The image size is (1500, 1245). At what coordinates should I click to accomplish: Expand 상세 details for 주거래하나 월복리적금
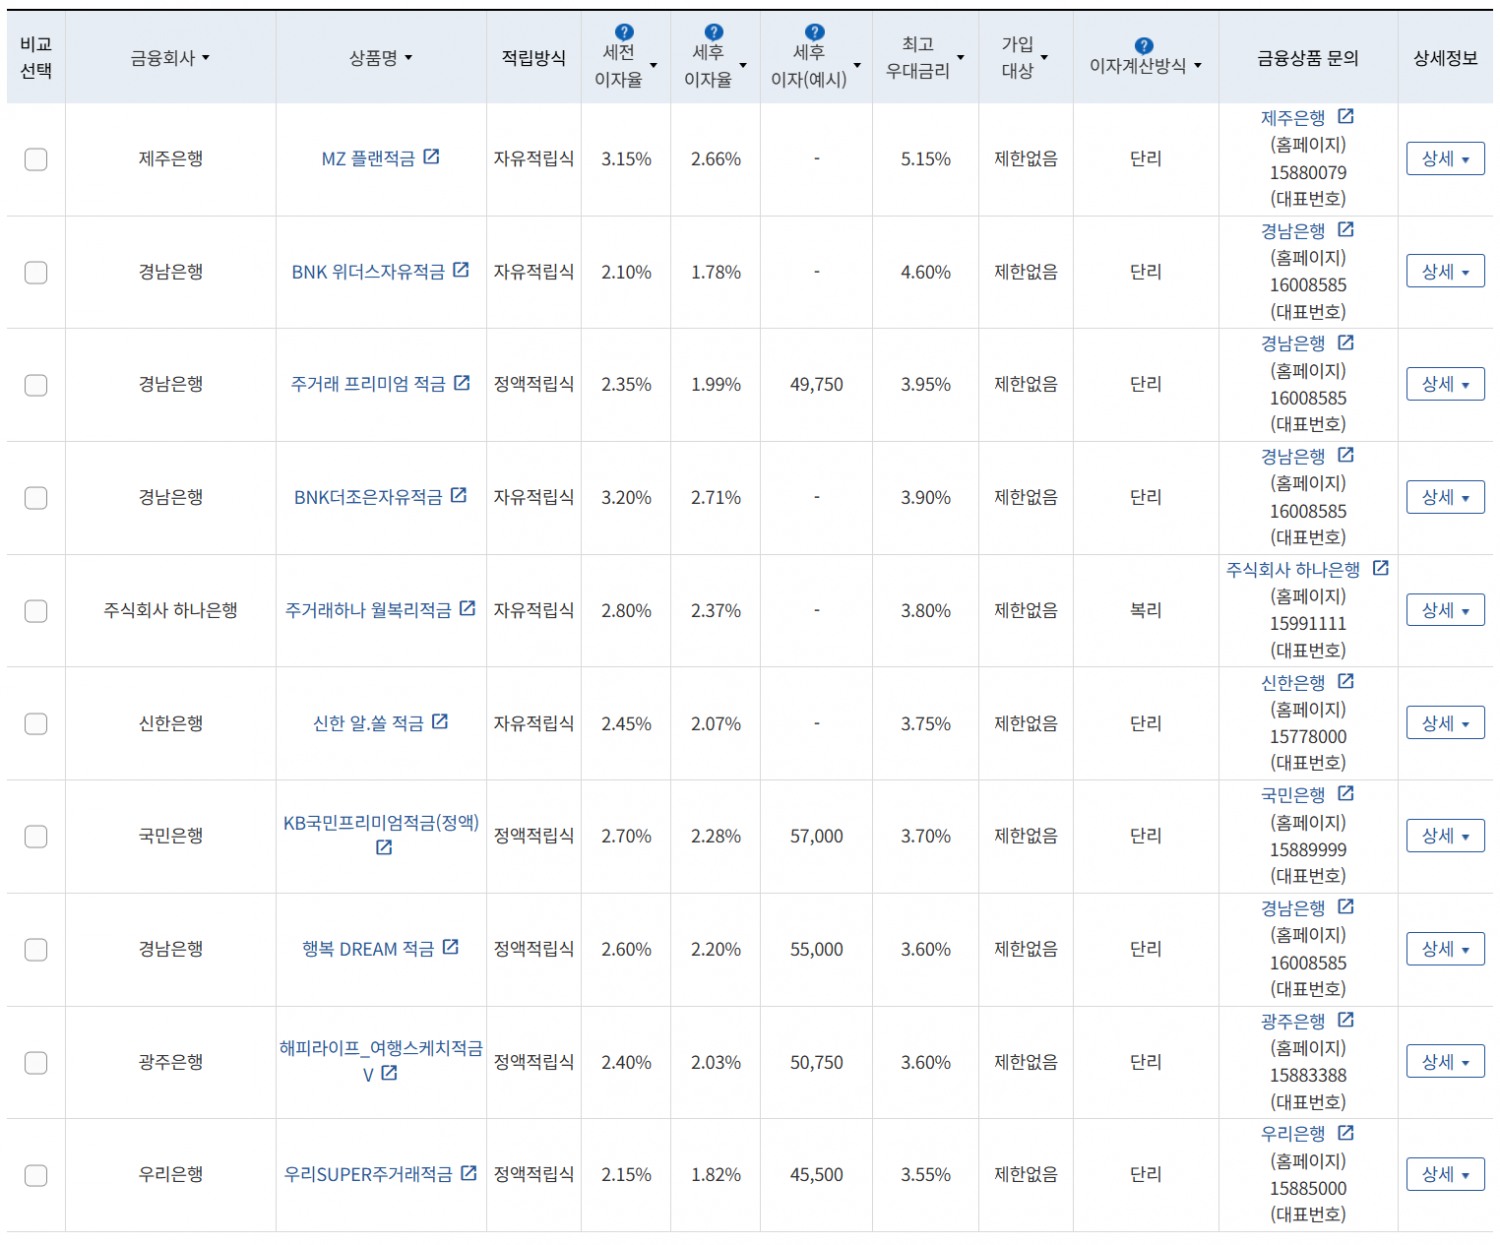pyautogui.click(x=1445, y=610)
